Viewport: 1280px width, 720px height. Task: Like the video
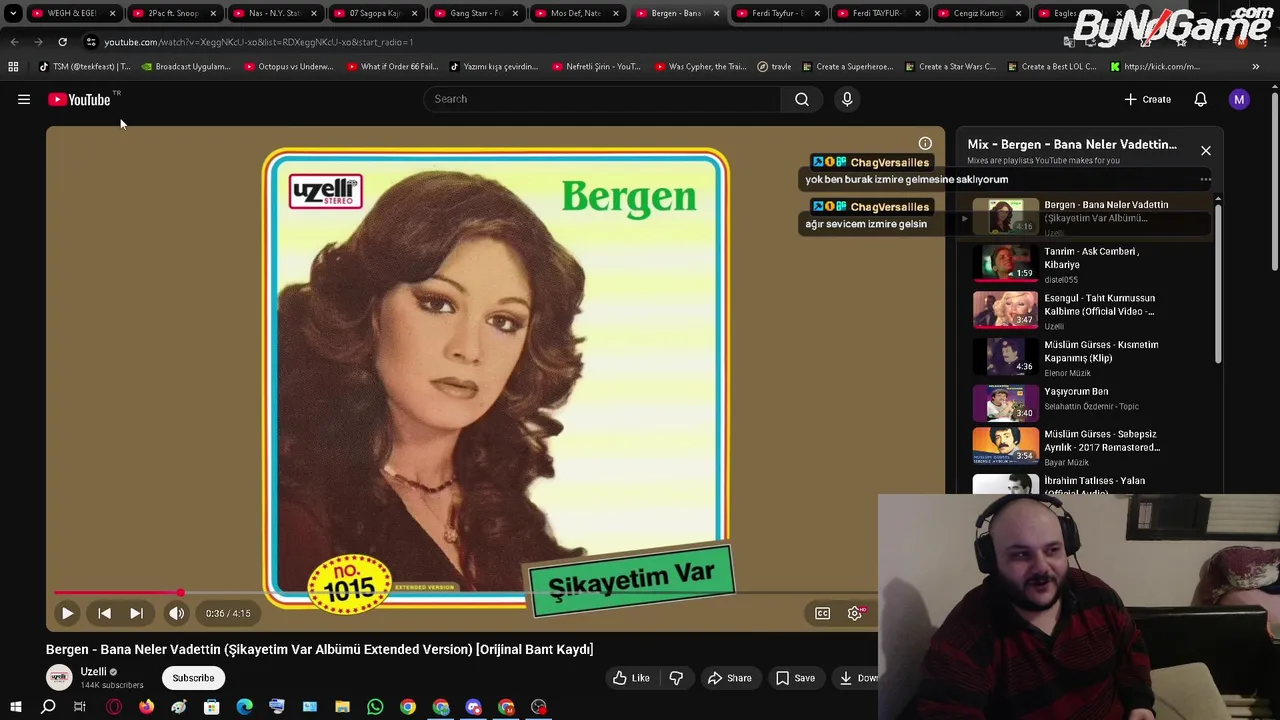pos(631,678)
